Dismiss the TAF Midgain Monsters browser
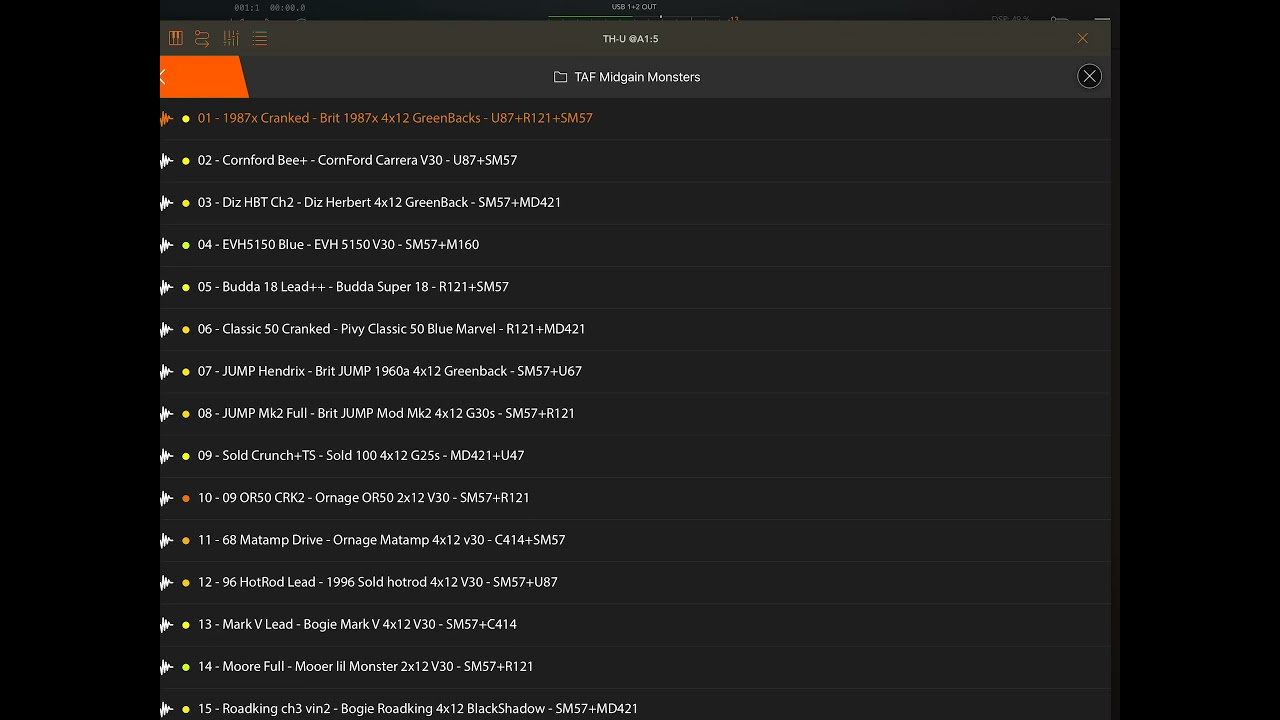Screen dimensions: 1280x720 (1089, 76)
